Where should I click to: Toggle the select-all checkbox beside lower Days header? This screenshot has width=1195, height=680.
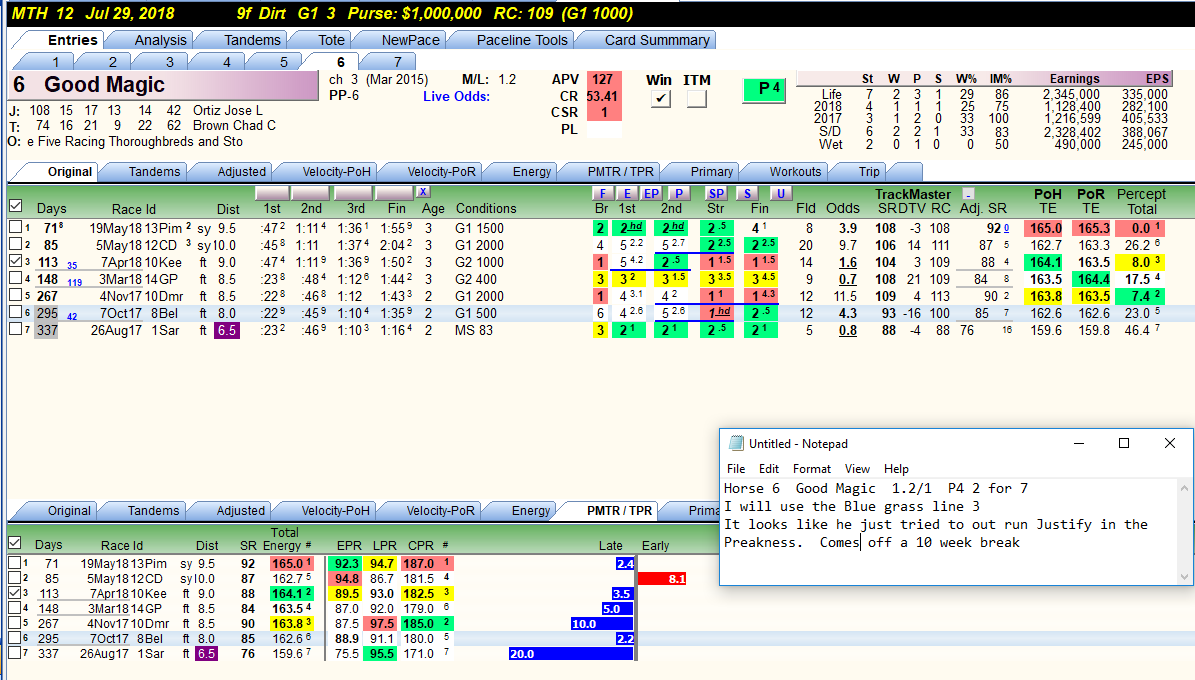(x=14, y=543)
